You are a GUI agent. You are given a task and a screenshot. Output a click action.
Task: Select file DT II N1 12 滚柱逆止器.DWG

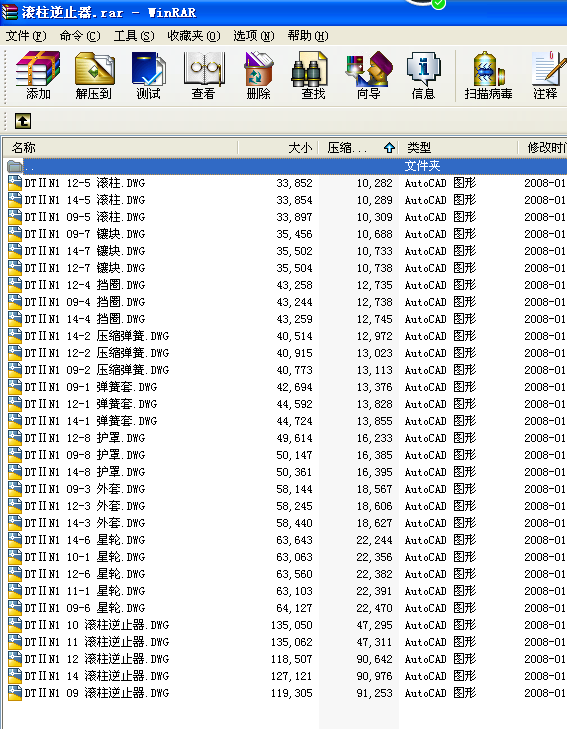tap(97, 659)
